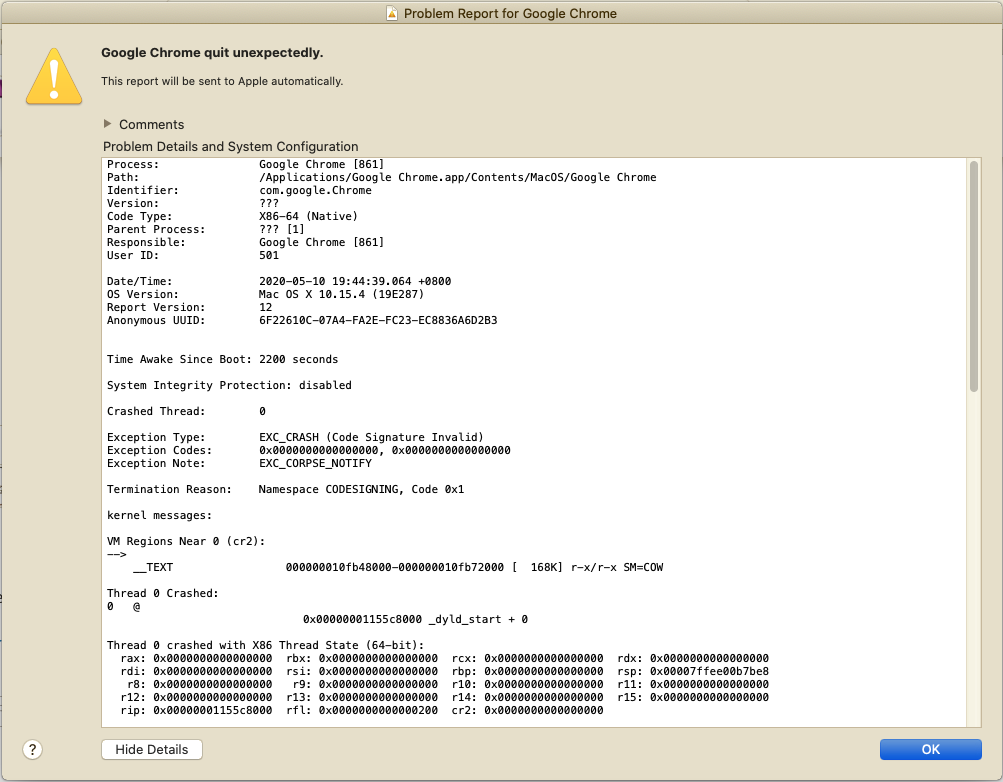Click 'This report will be sent to Apple automatically.'
Viewport: 1003px width, 782px height.
pos(222,81)
